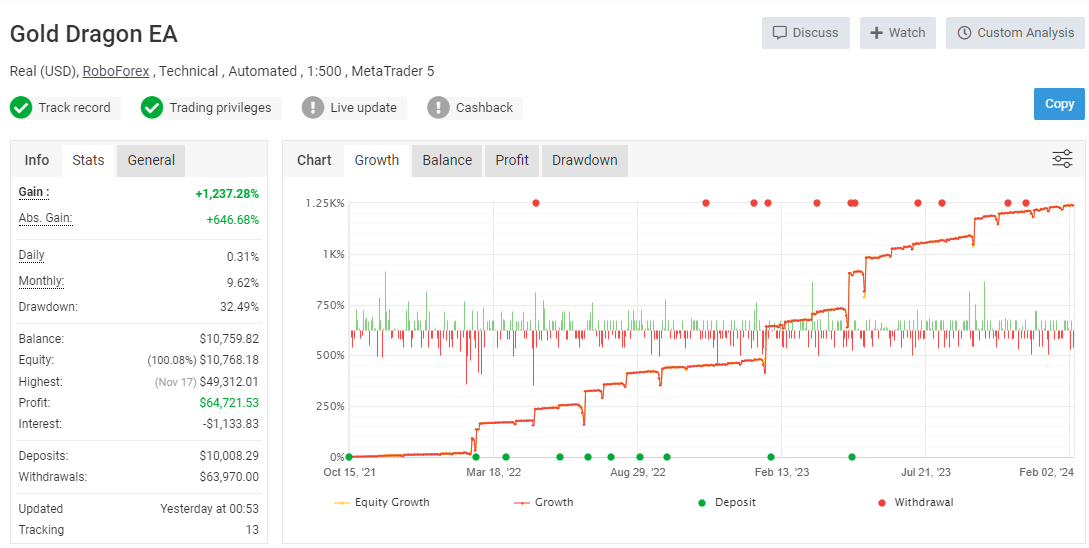Image resolution: width=1089 pixels, height=548 pixels.
Task: Click the Daily label
Action: point(31,255)
